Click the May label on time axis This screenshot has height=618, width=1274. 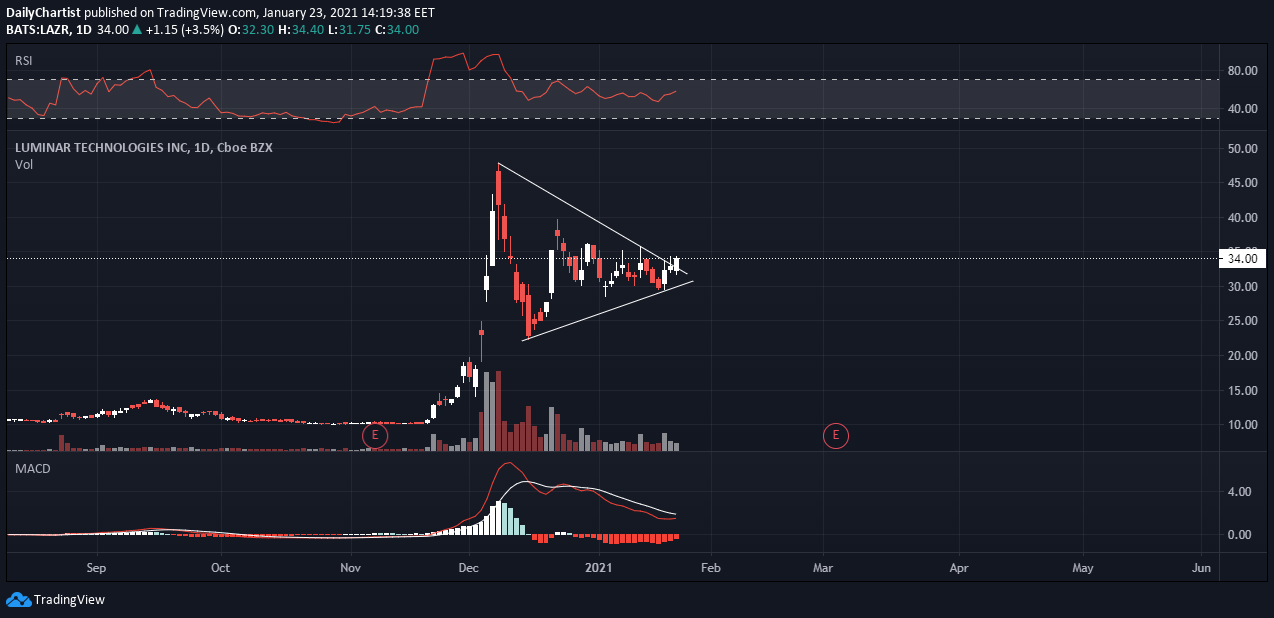[x=1083, y=568]
